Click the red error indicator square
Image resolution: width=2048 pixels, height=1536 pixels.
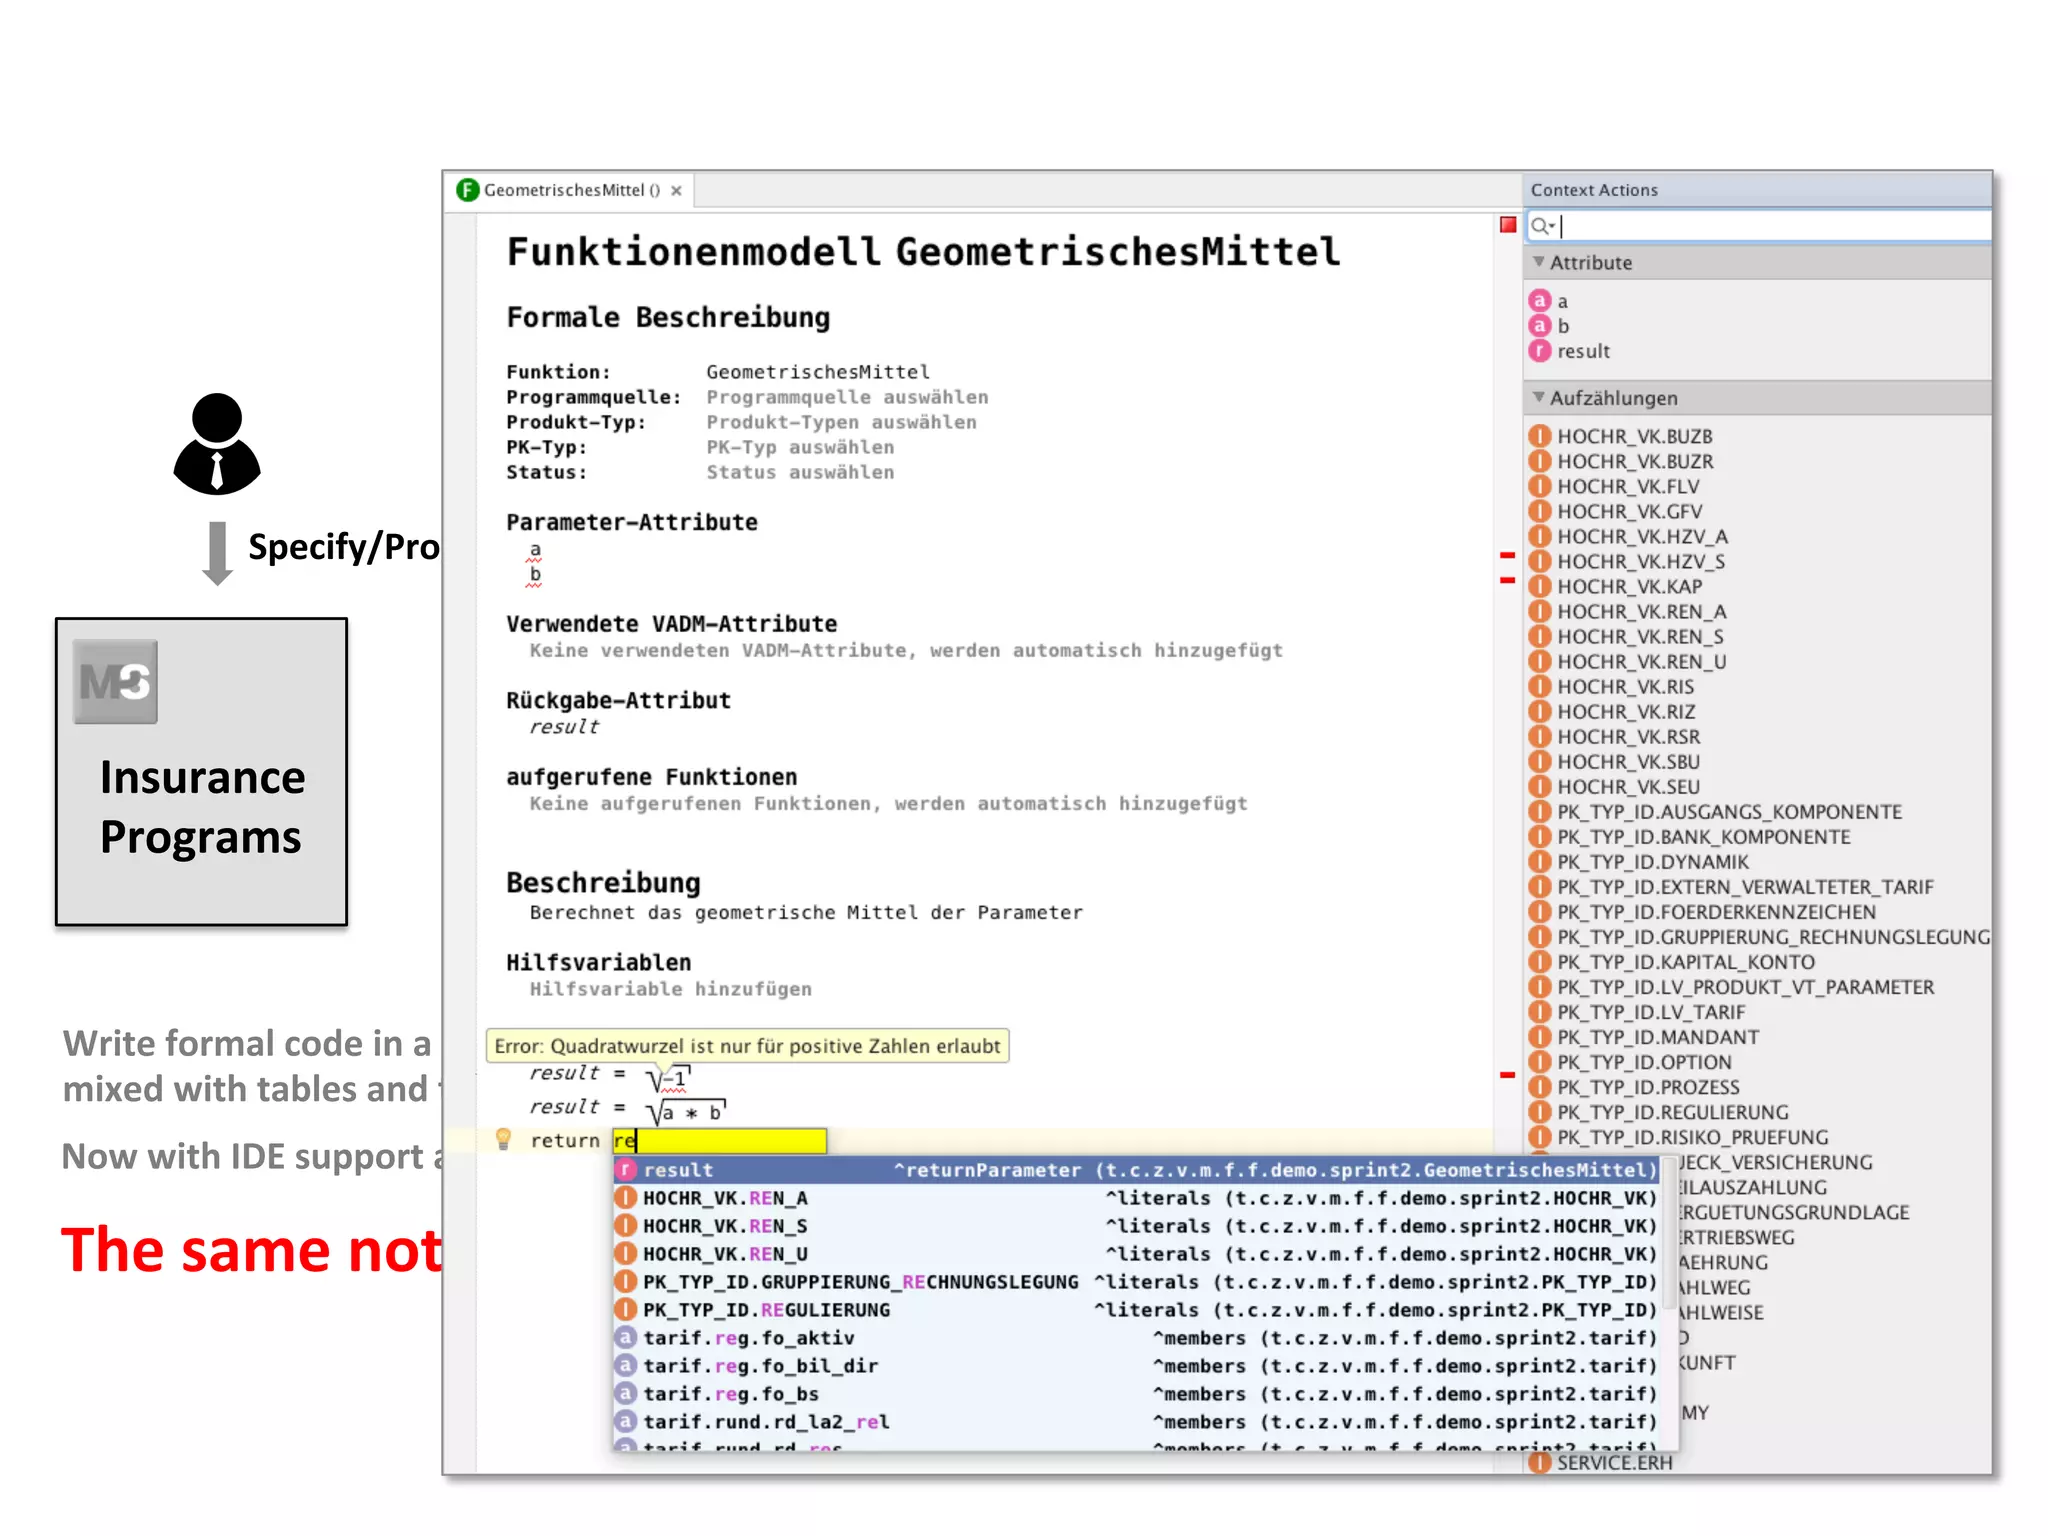(1508, 225)
